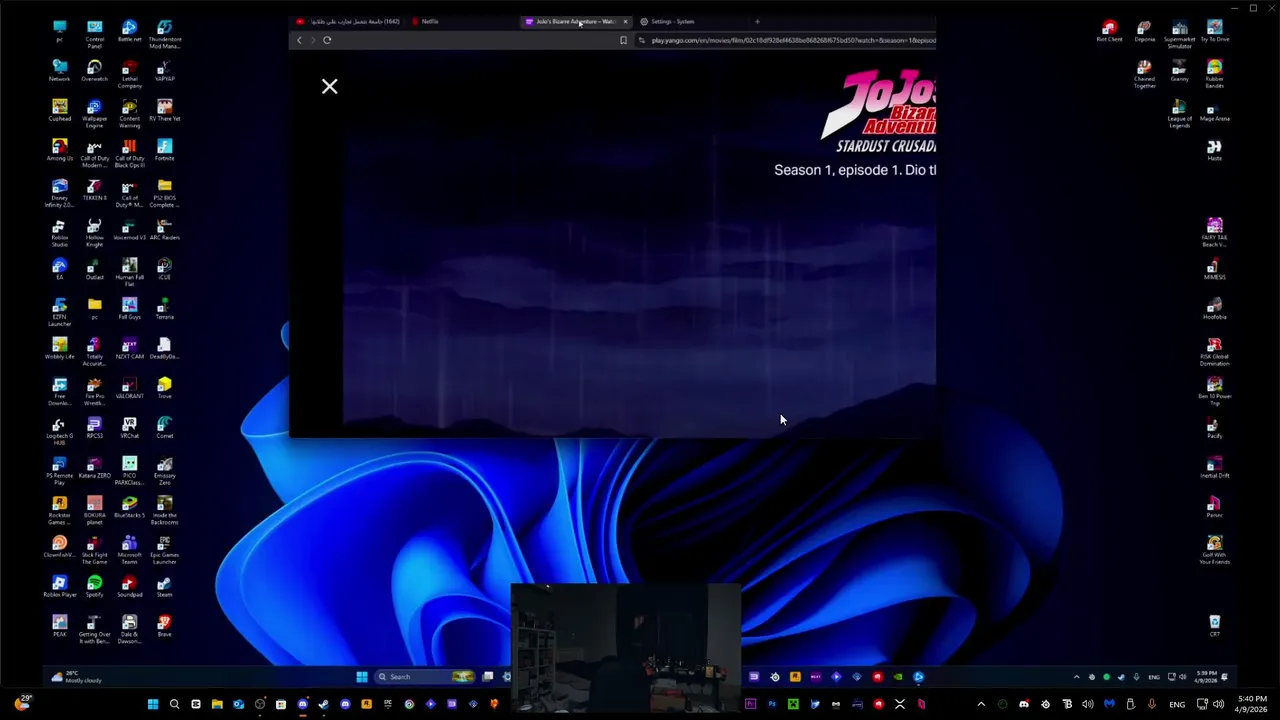Switch to the Netflix browser tab
1280x720 pixels.
point(460,21)
